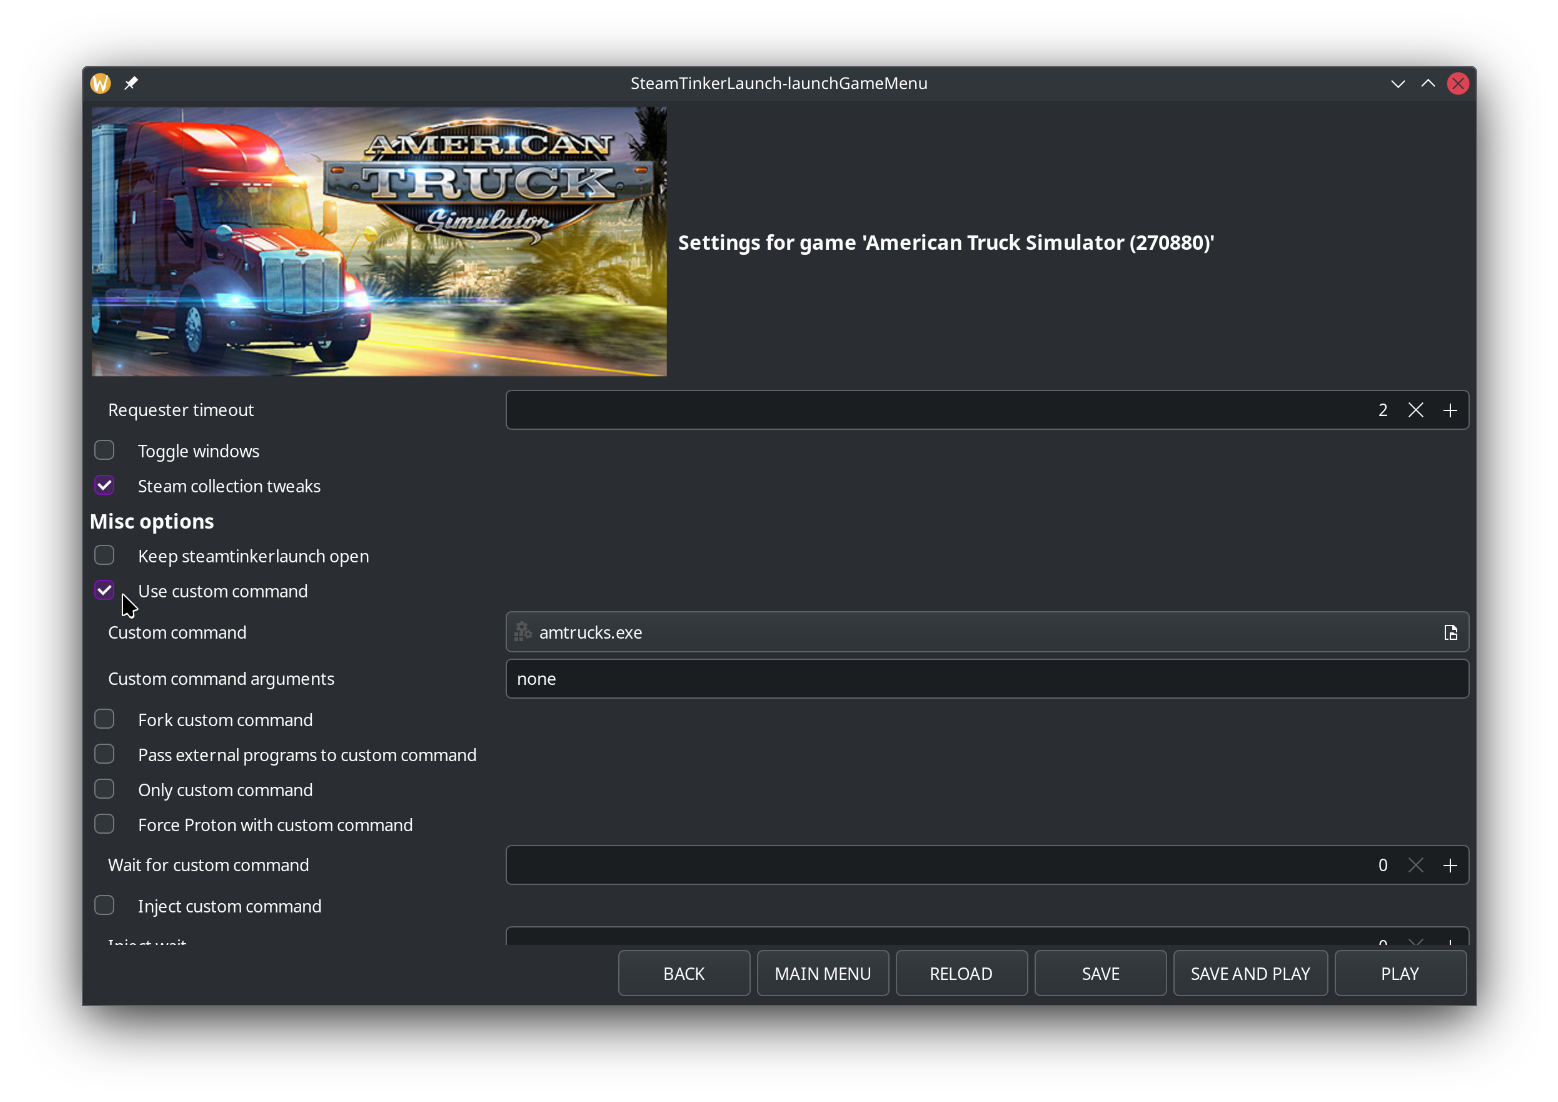The width and height of the screenshot is (1558, 1102).
Task: Click SAVE AND PLAY button
Action: (1250, 973)
